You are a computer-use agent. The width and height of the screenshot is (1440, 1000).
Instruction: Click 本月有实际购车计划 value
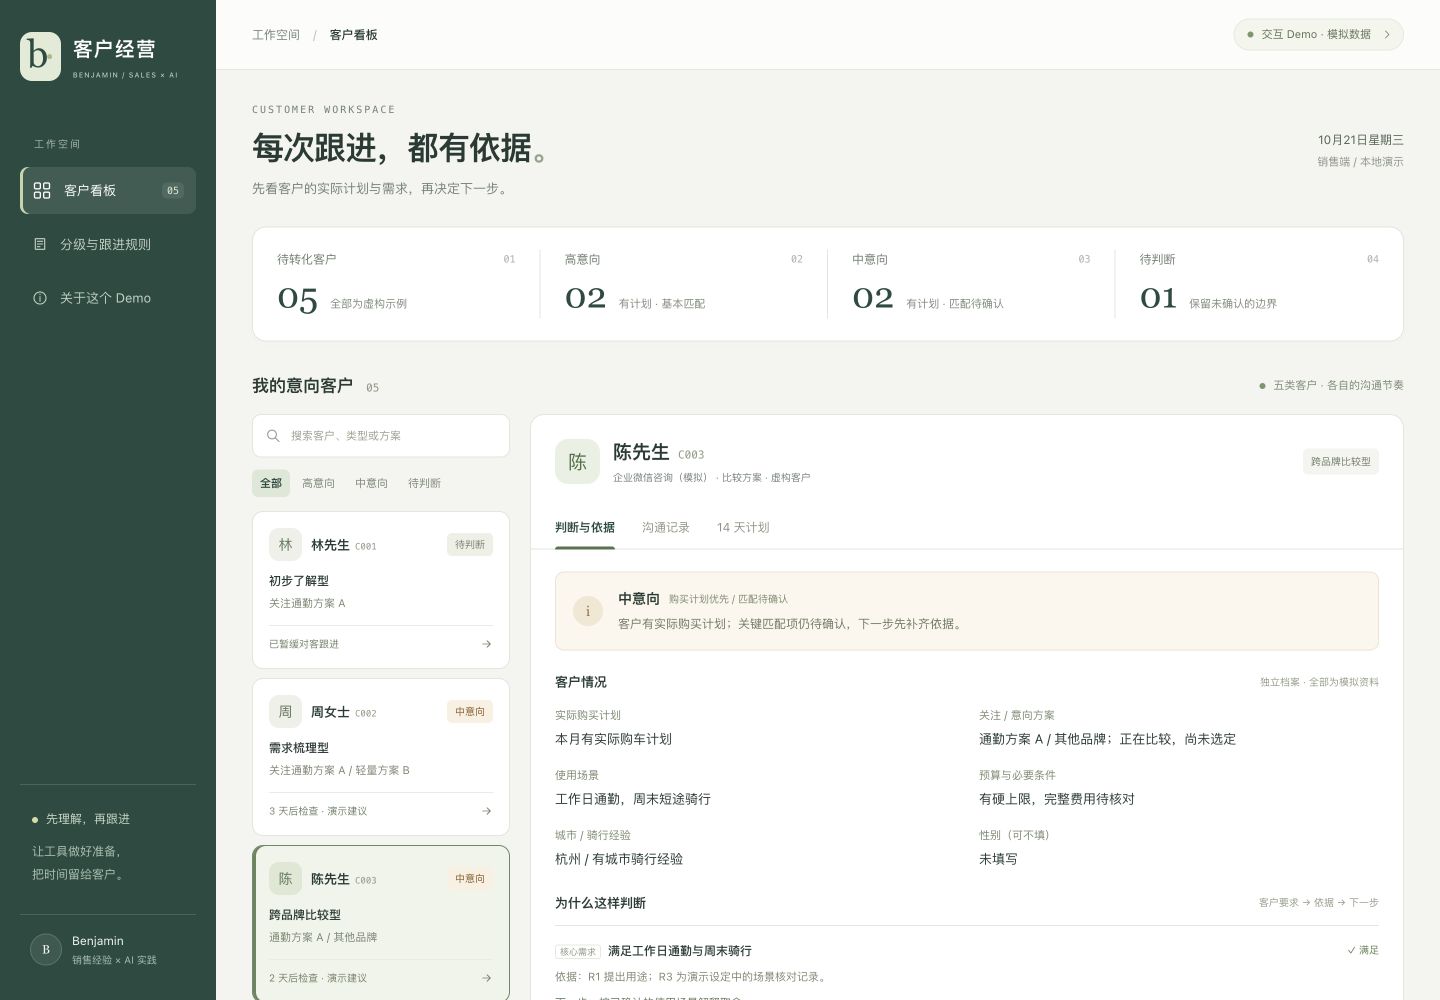pyautogui.click(x=614, y=739)
